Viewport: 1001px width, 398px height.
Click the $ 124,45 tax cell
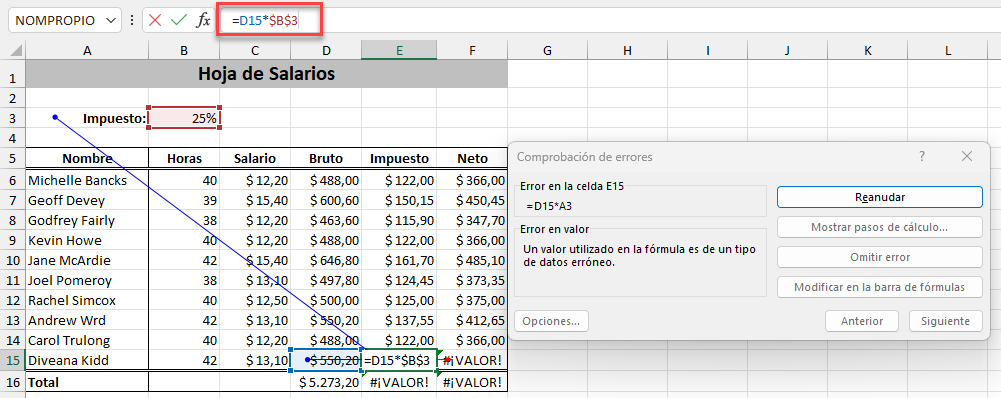[399, 280]
